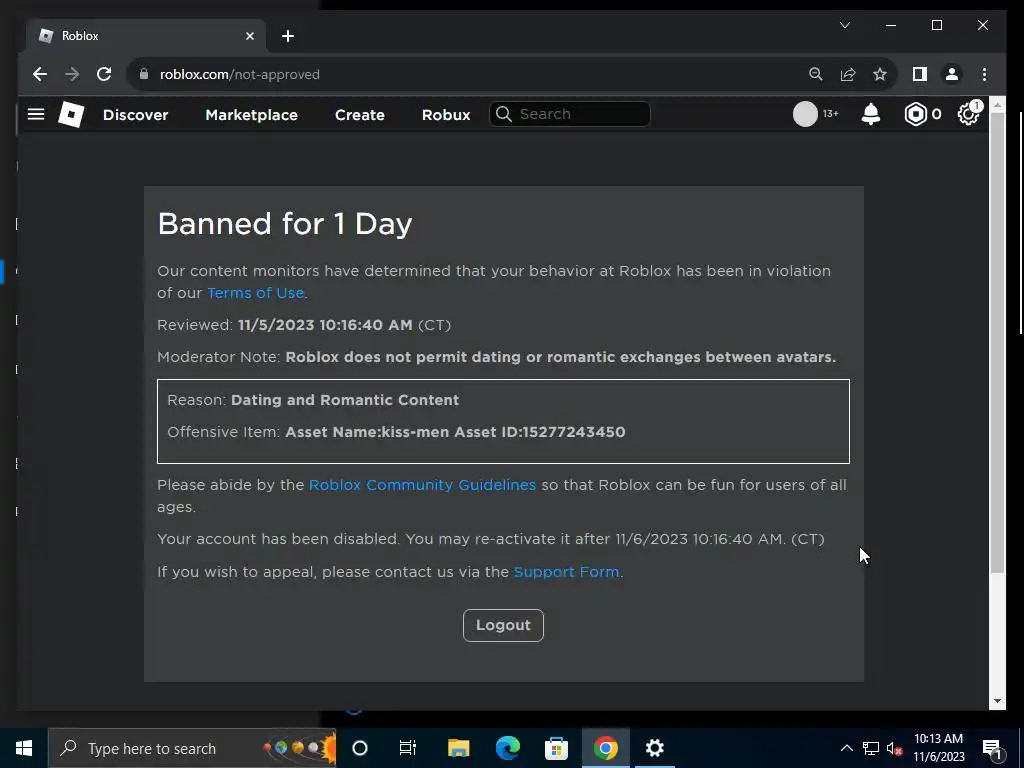1024x768 pixels.
Task: Open the Robux menu item
Action: [446, 115]
